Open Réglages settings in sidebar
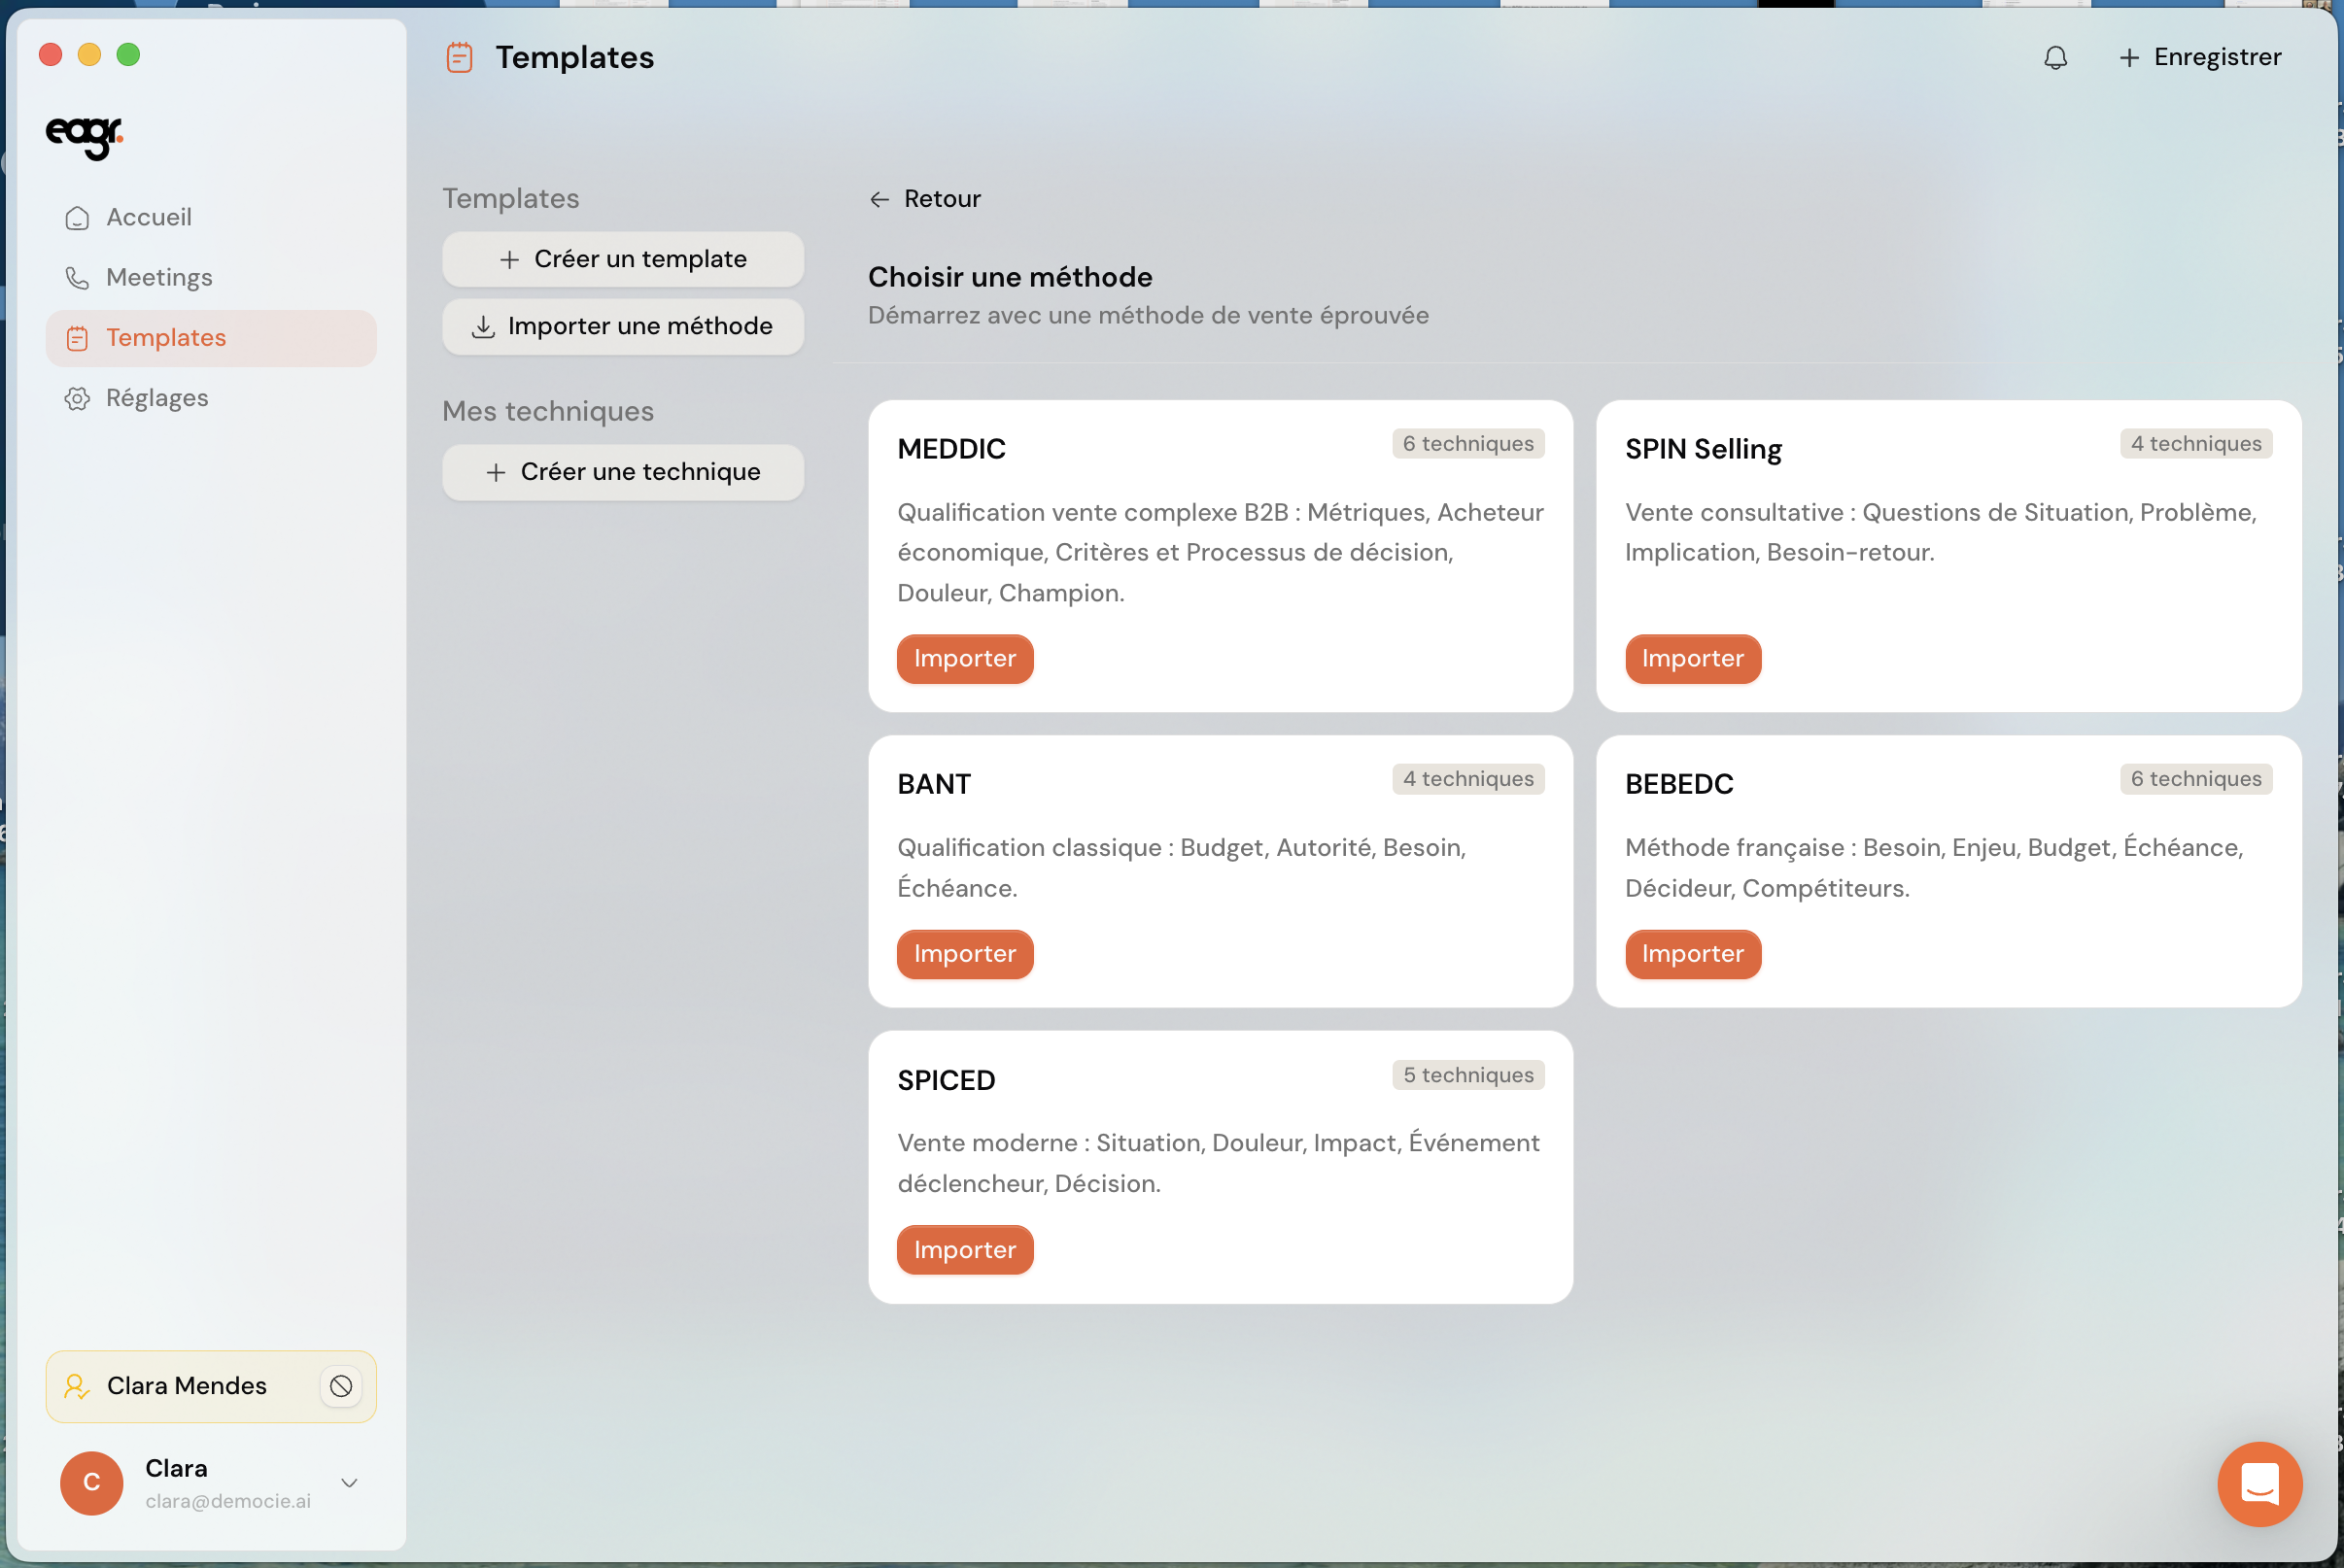Image resolution: width=2344 pixels, height=1568 pixels. (x=211, y=398)
